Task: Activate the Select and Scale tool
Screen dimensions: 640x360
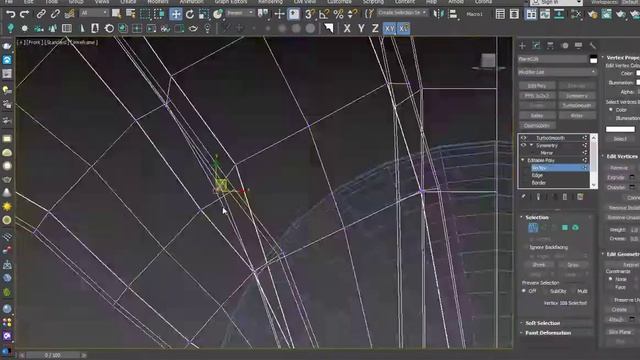Action: 204,14
